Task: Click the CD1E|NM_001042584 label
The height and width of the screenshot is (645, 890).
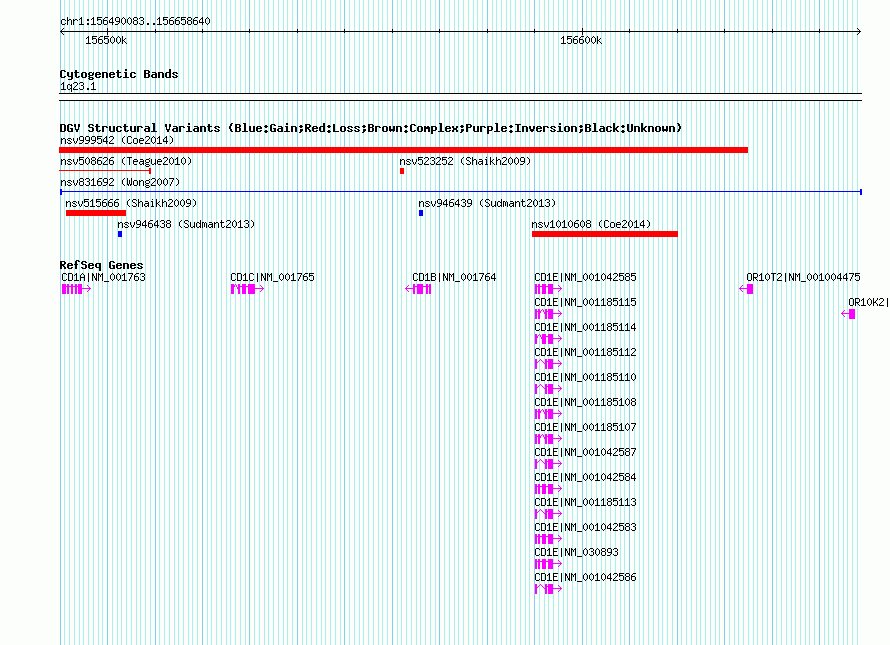Action: click(585, 477)
